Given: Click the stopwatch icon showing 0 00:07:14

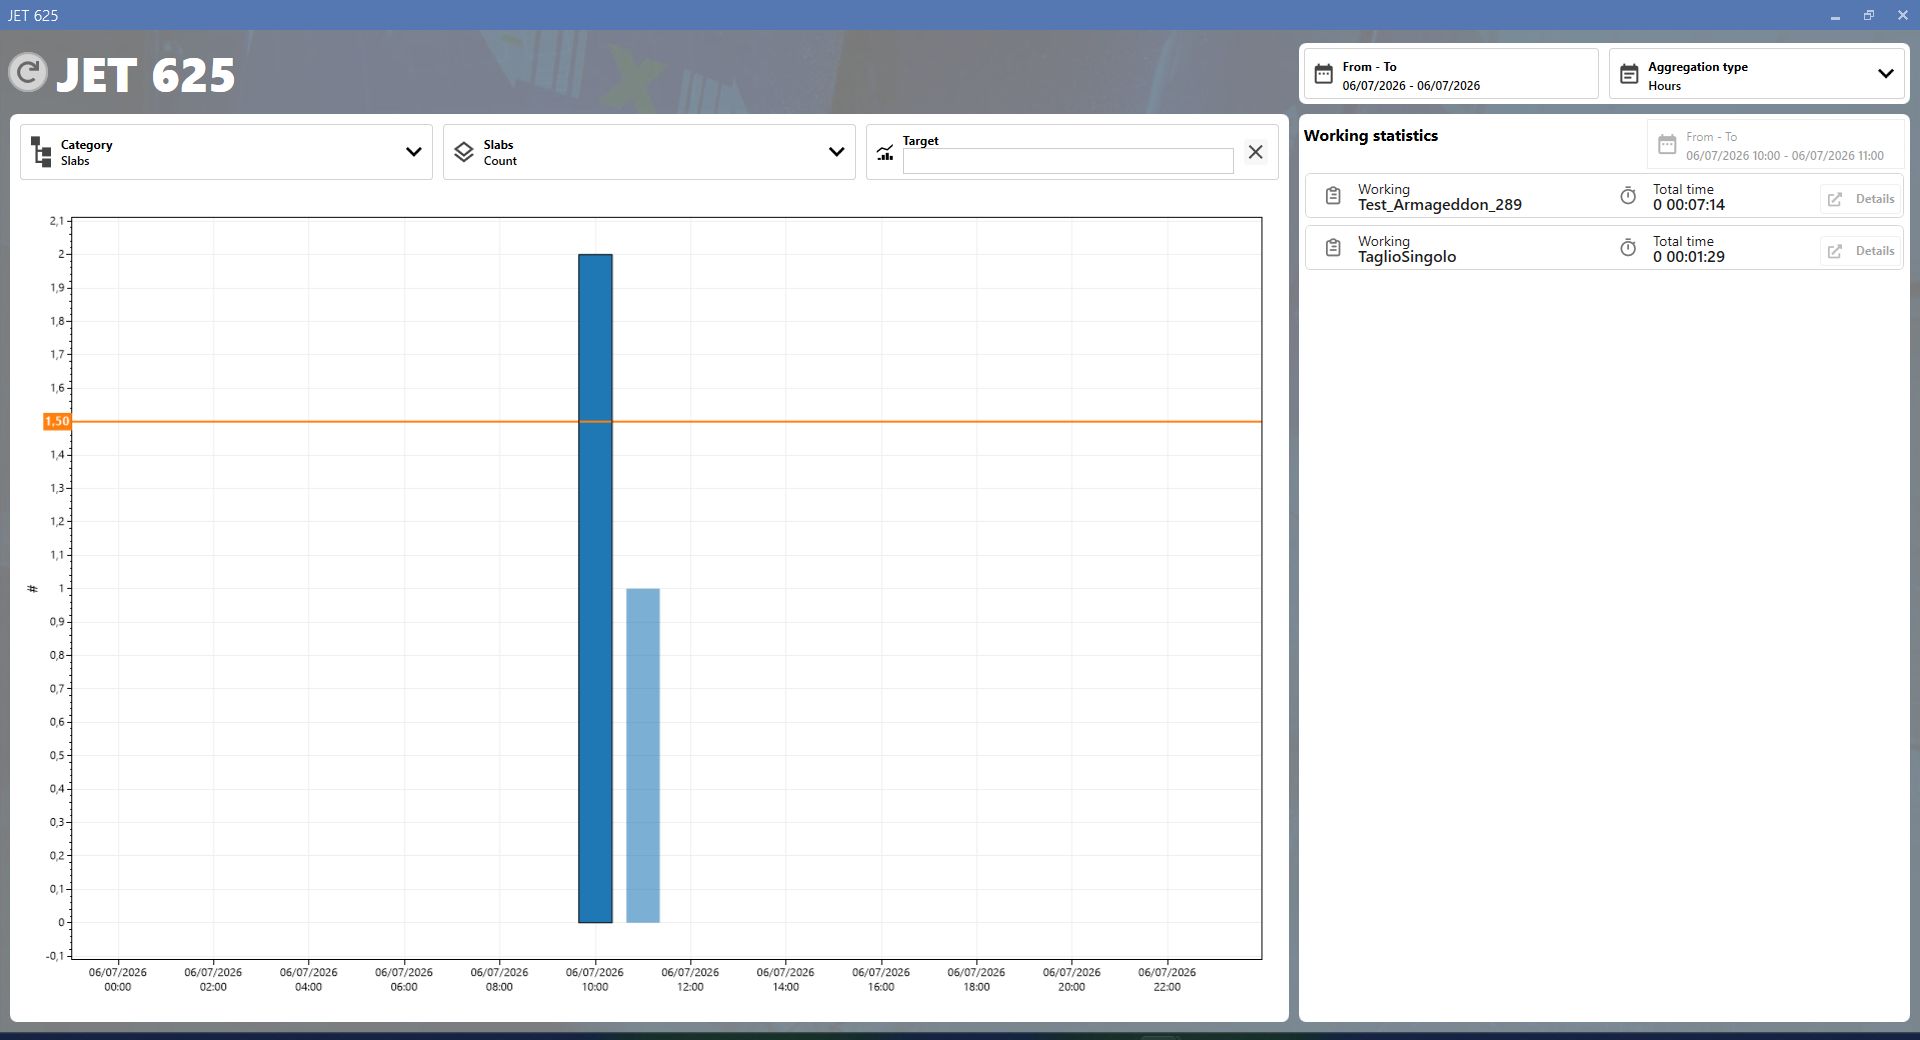Looking at the screenshot, I should 1628,196.
